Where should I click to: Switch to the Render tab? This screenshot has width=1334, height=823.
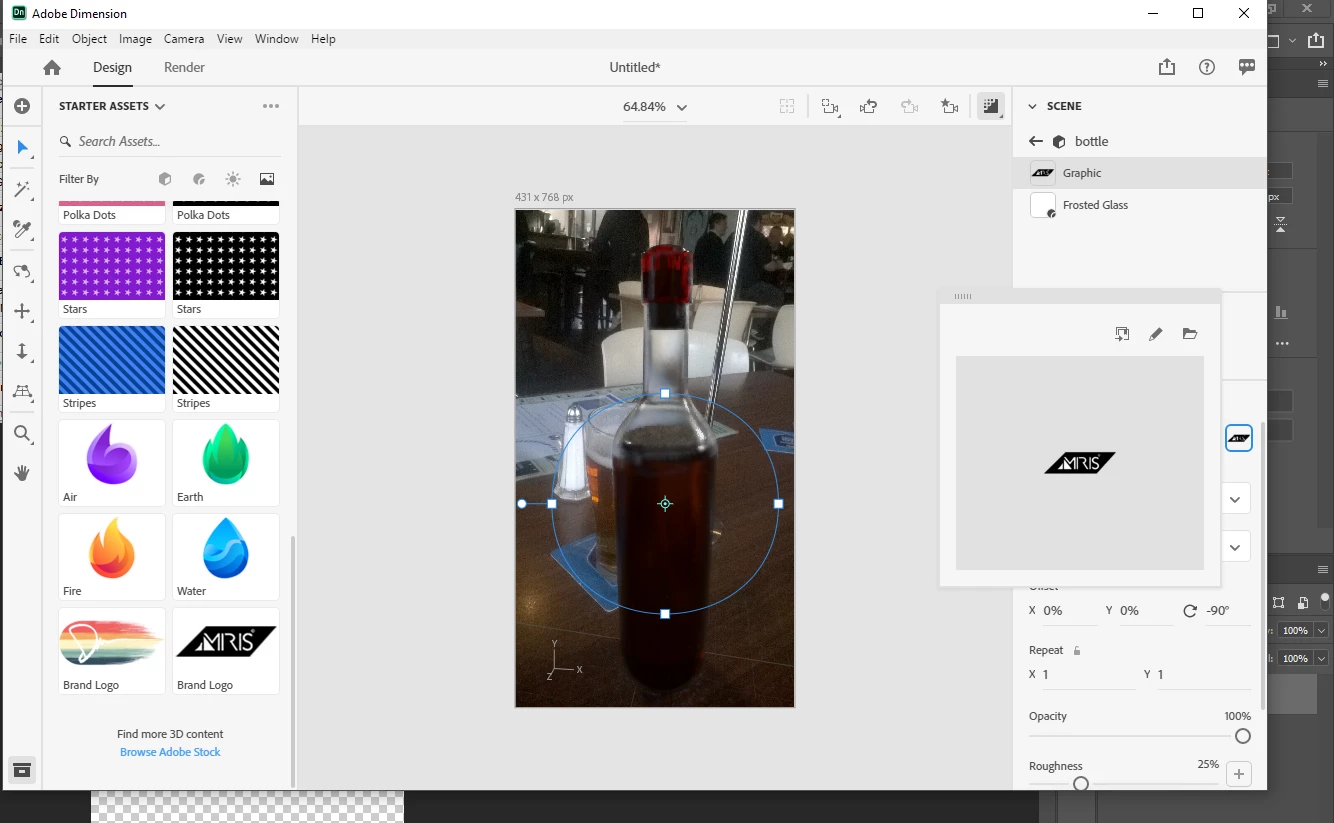click(x=184, y=67)
